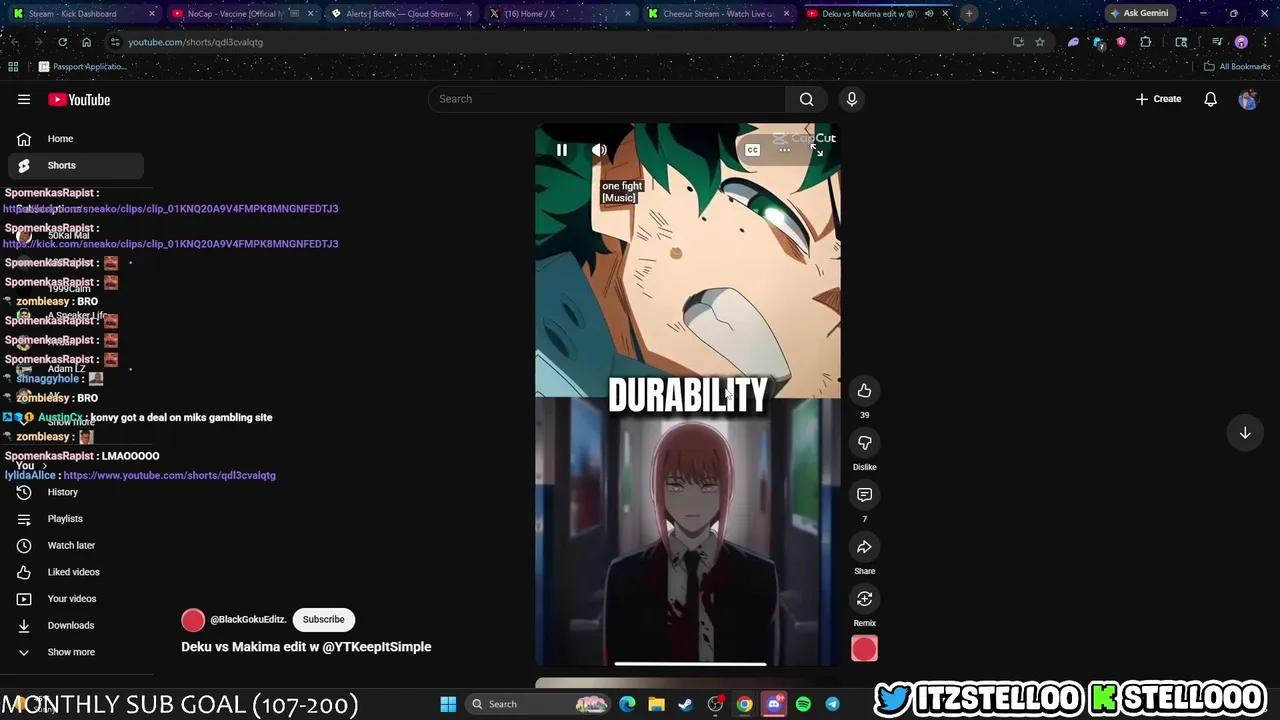The height and width of the screenshot is (720, 1280).
Task: Bookmark this page with the star
Action: (x=1040, y=42)
